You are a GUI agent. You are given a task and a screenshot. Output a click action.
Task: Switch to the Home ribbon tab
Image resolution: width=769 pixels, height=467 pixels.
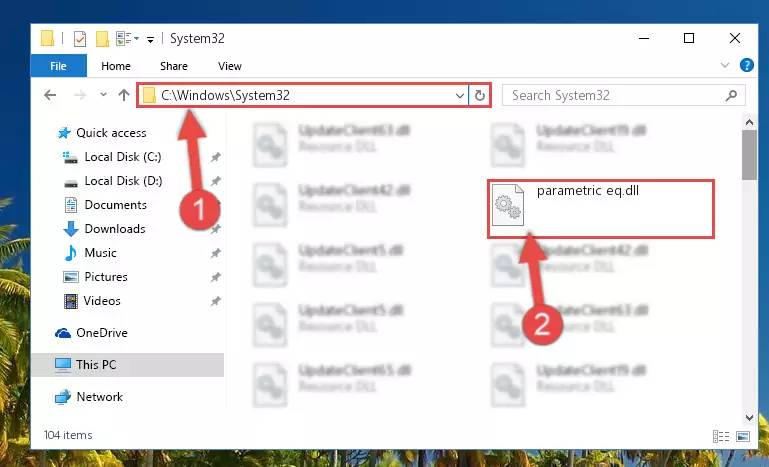[116, 66]
